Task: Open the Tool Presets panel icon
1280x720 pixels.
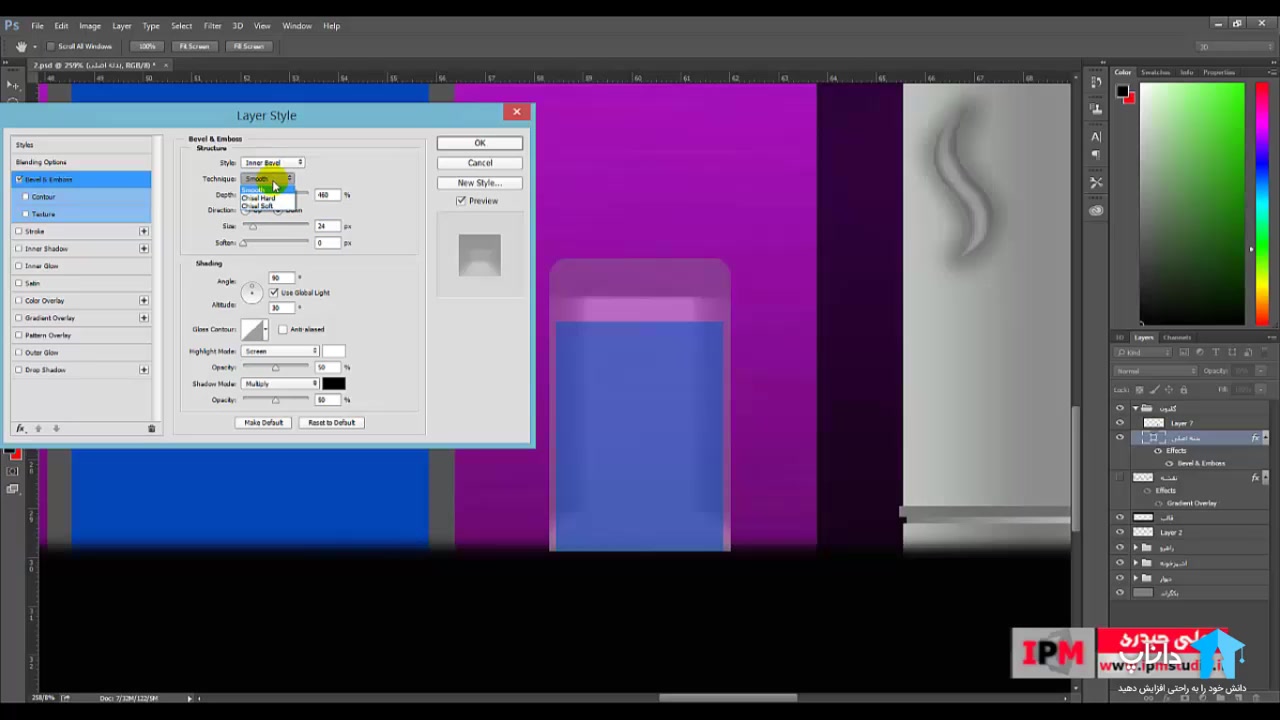Action: click(x=1096, y=183)
